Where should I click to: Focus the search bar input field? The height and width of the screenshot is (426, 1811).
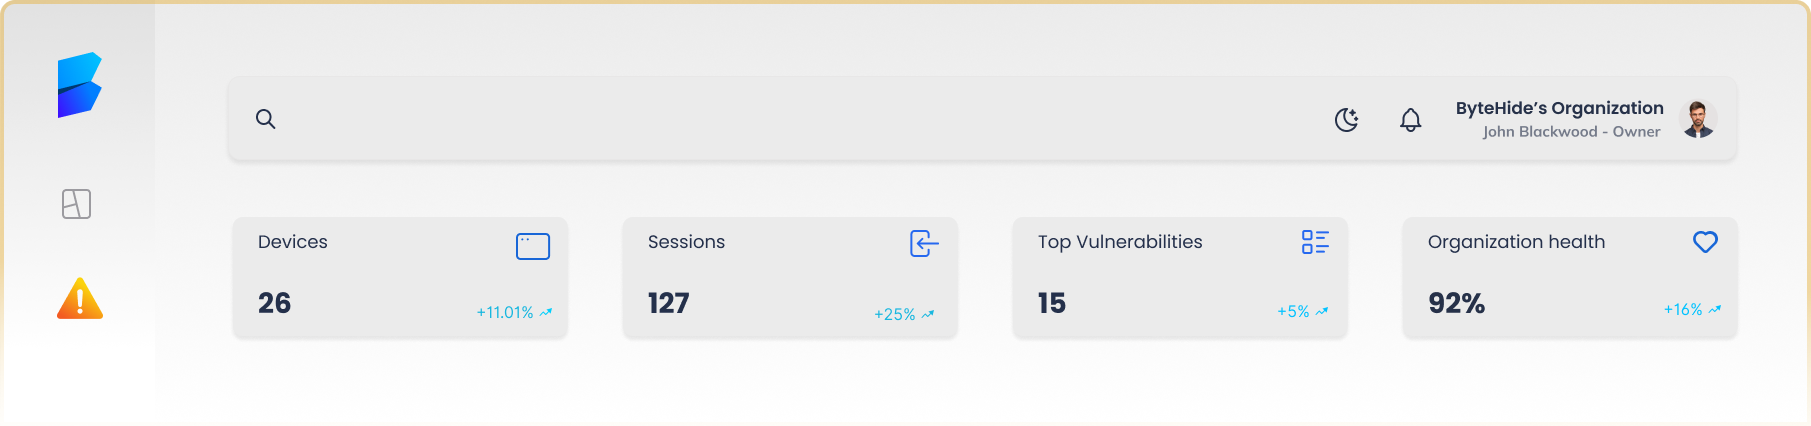point(780,119)
